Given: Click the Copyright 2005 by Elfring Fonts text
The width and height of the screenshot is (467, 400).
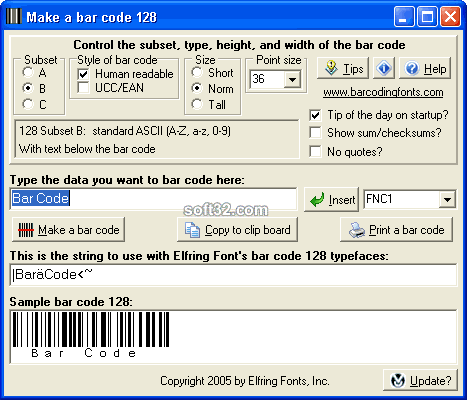Looking at the screenshot, I should point(245,381).
